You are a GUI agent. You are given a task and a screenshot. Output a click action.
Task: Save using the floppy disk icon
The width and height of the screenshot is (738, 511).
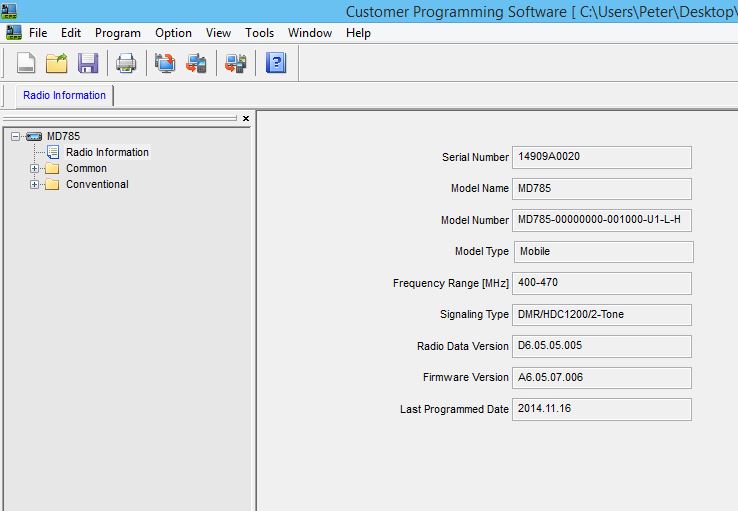(x=88, y=63)
